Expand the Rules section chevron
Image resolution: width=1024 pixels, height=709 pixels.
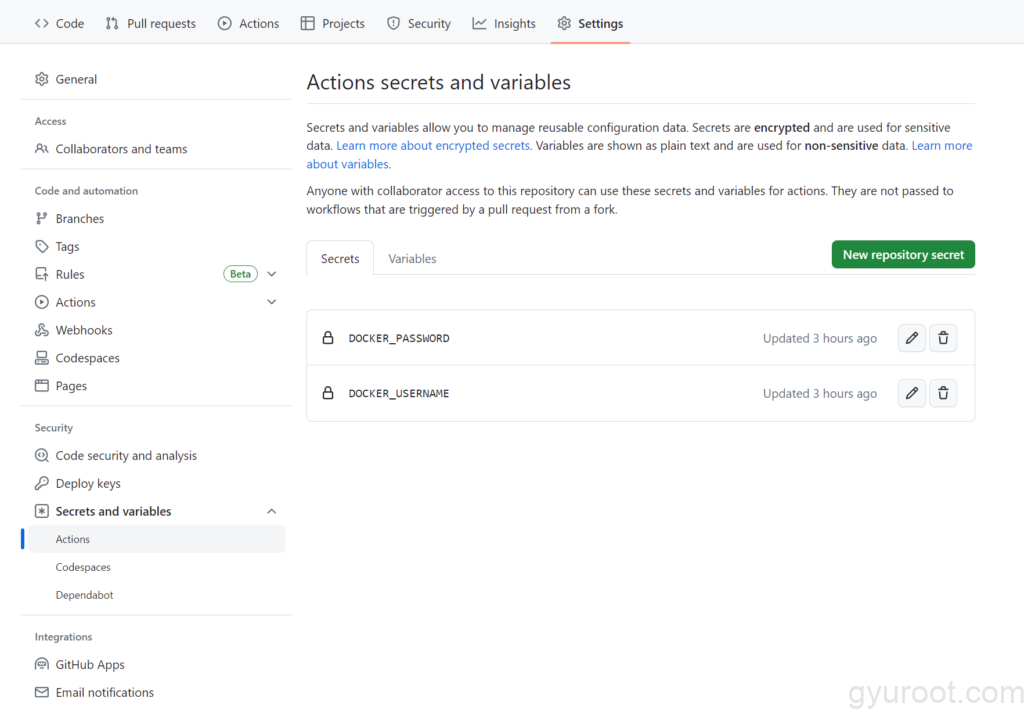pos(272,274)
